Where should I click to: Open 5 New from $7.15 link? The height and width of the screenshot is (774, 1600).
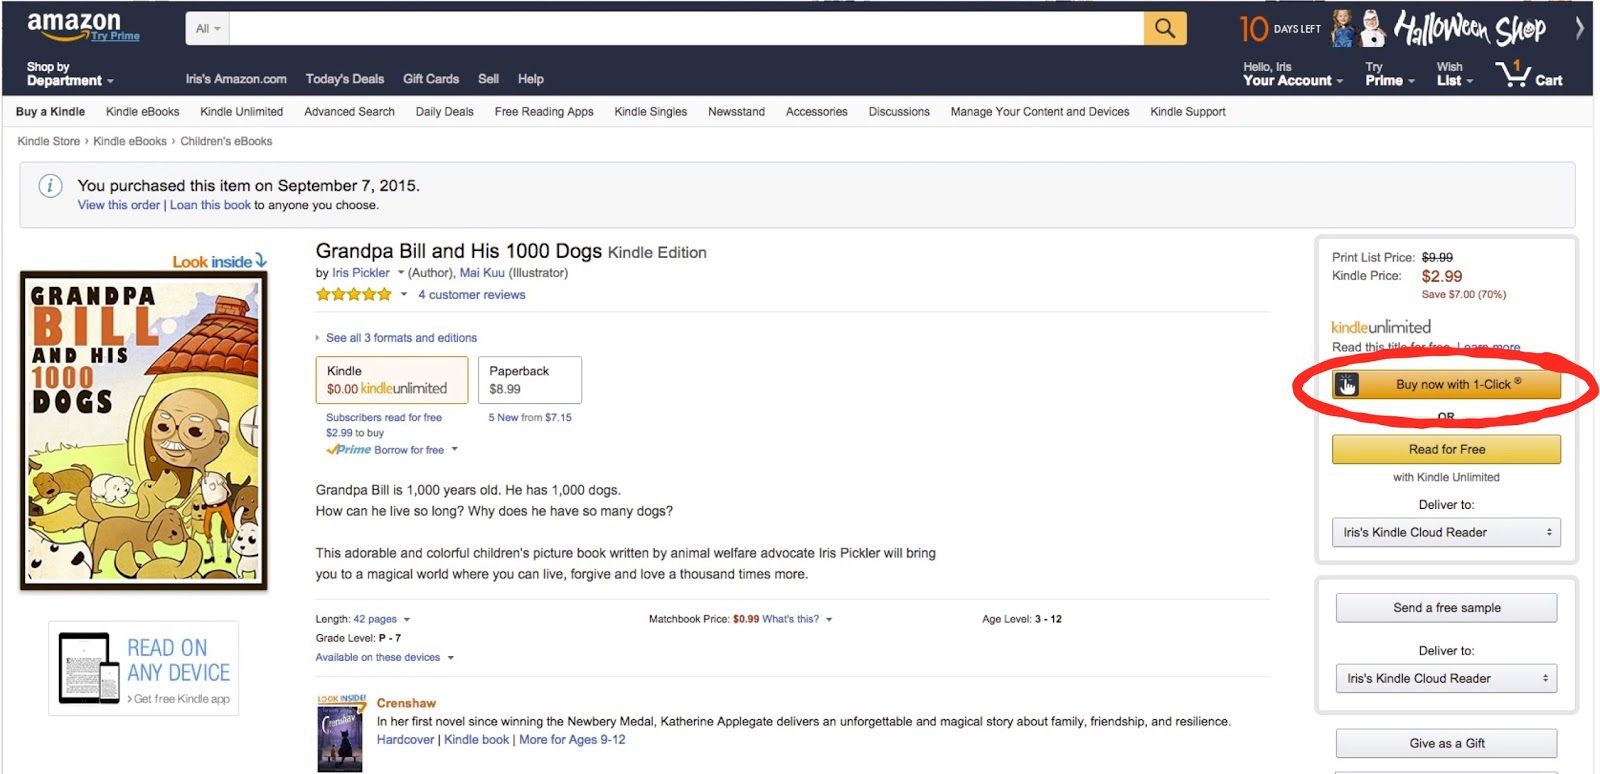530,418
